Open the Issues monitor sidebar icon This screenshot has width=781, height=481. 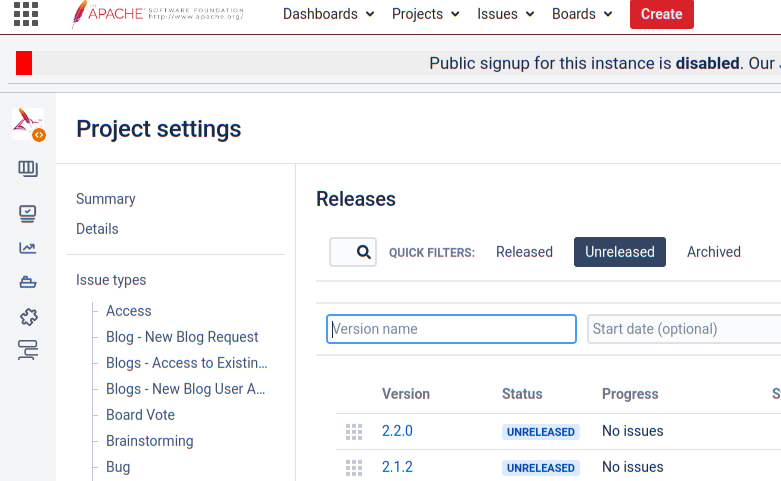(x=28, y=214)
